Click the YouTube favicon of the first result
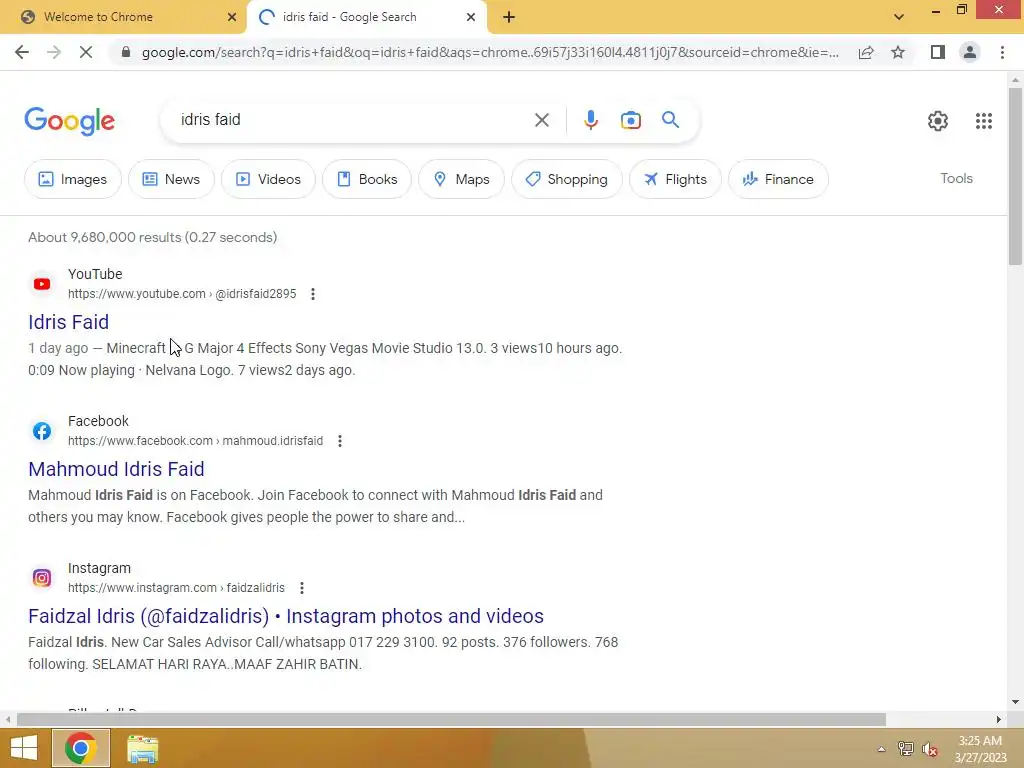Screen dimensions: 1024x768 42,284
